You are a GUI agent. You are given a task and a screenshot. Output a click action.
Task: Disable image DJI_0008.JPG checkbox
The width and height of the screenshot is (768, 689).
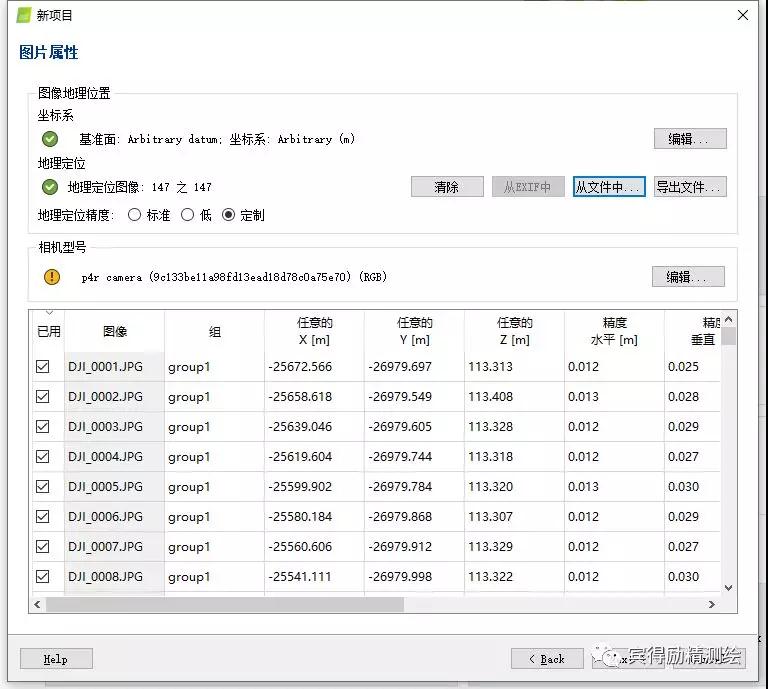click(x=43, y=577)
